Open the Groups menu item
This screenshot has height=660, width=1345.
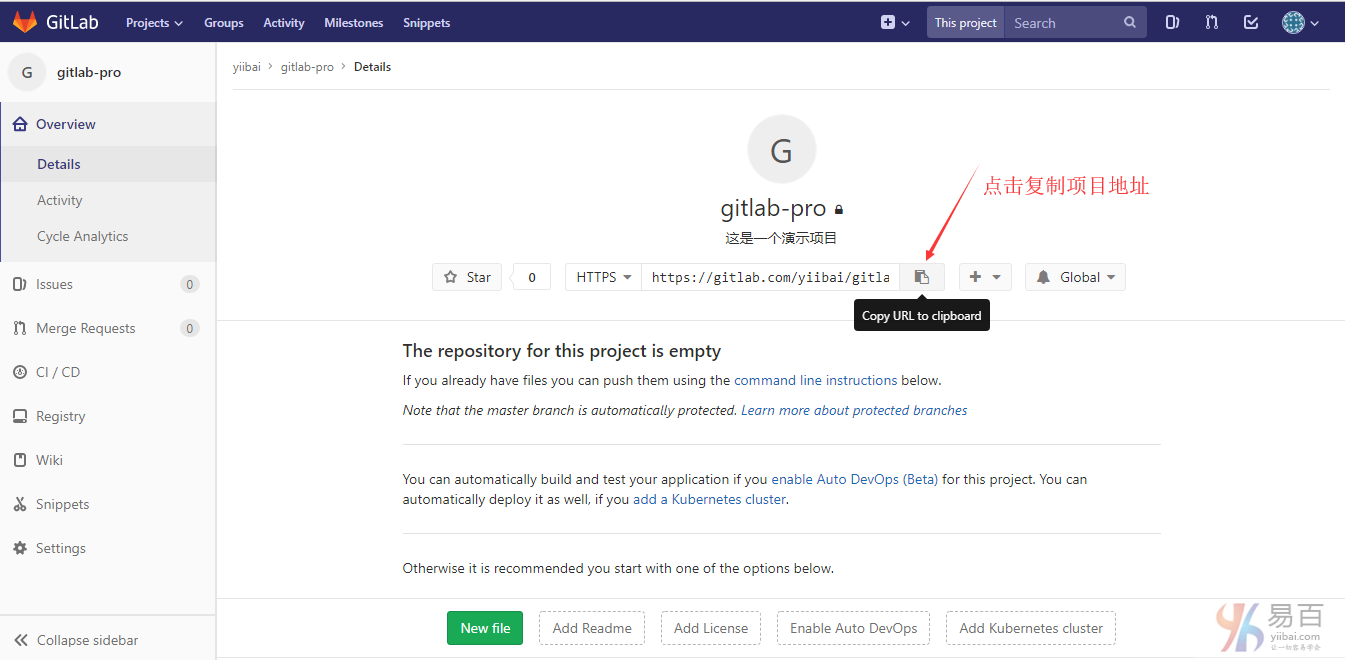tap(223, 23)
